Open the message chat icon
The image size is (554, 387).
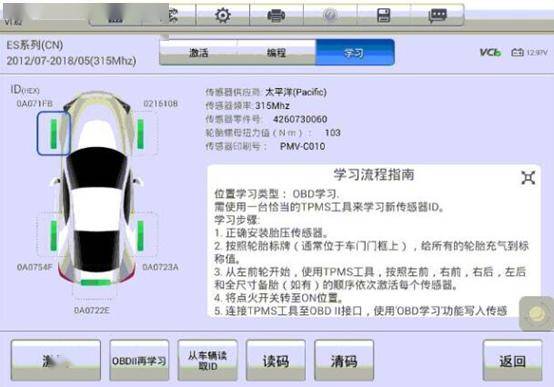coord(437,16)
